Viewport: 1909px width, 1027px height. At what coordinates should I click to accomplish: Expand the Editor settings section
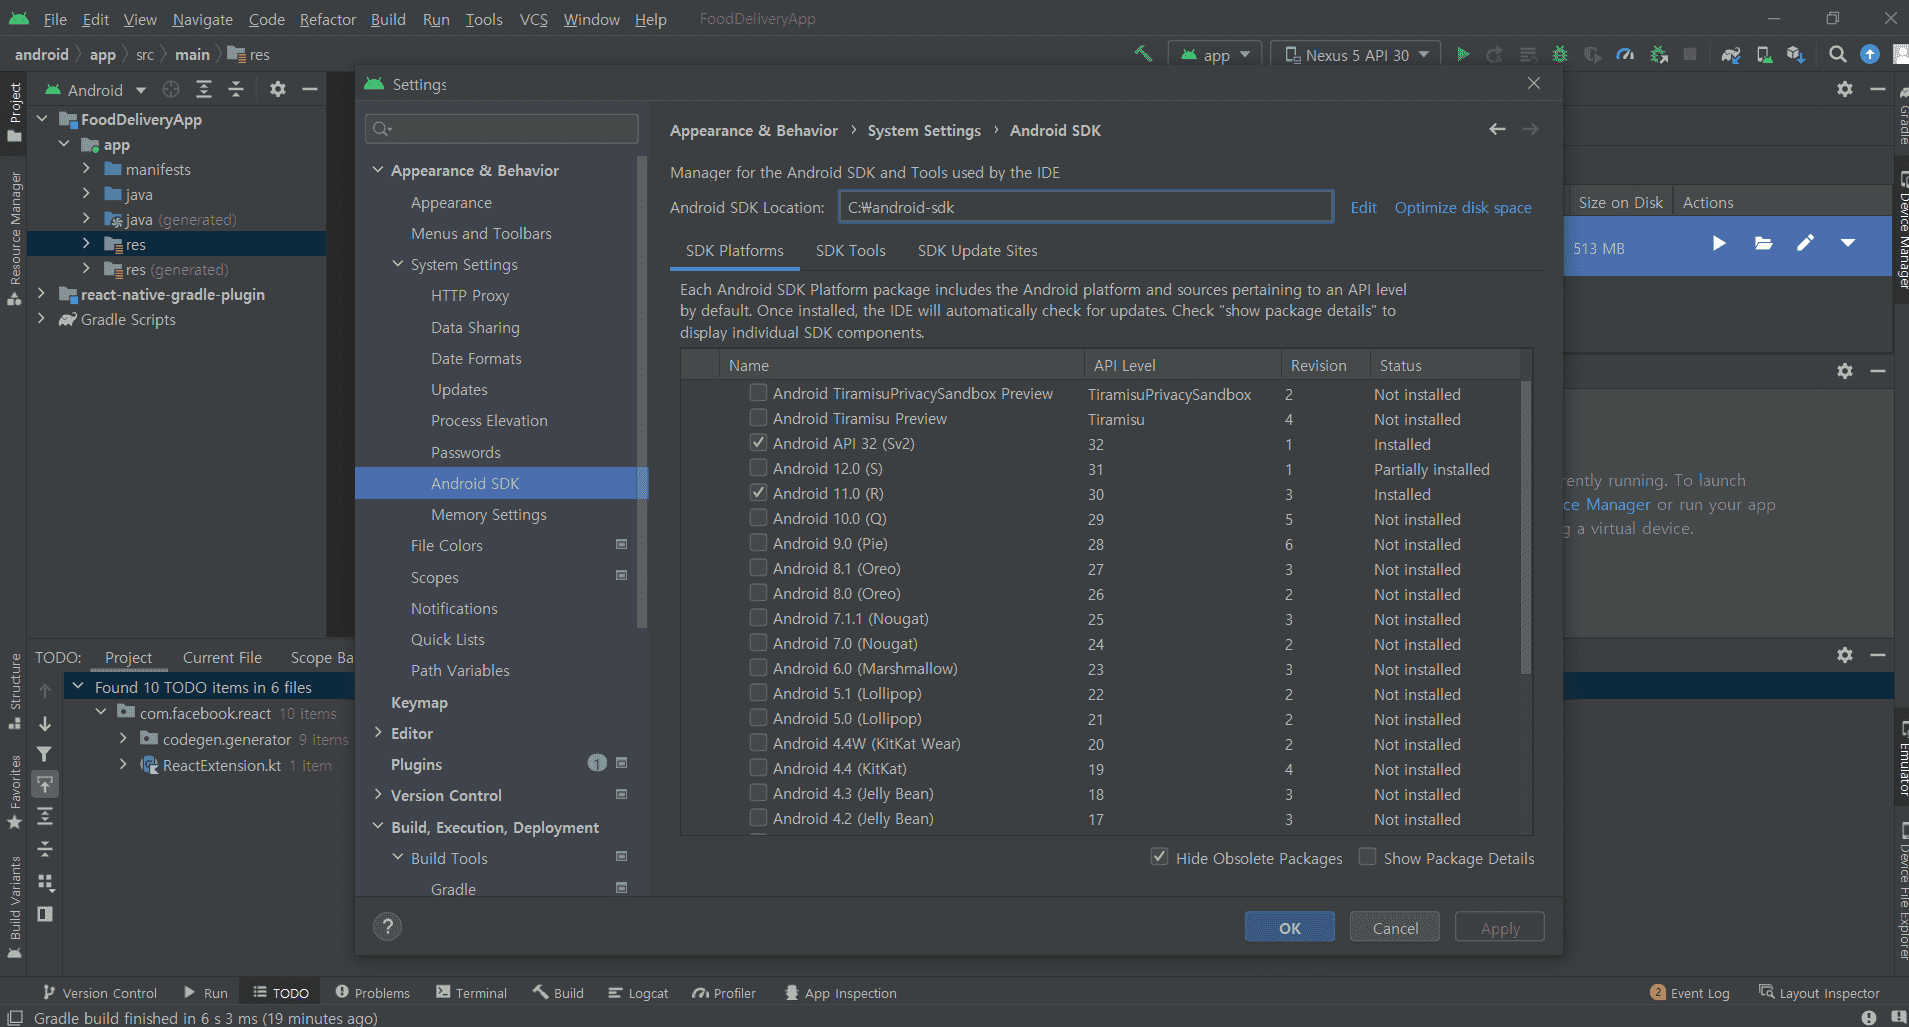click(x=378, y=733)
